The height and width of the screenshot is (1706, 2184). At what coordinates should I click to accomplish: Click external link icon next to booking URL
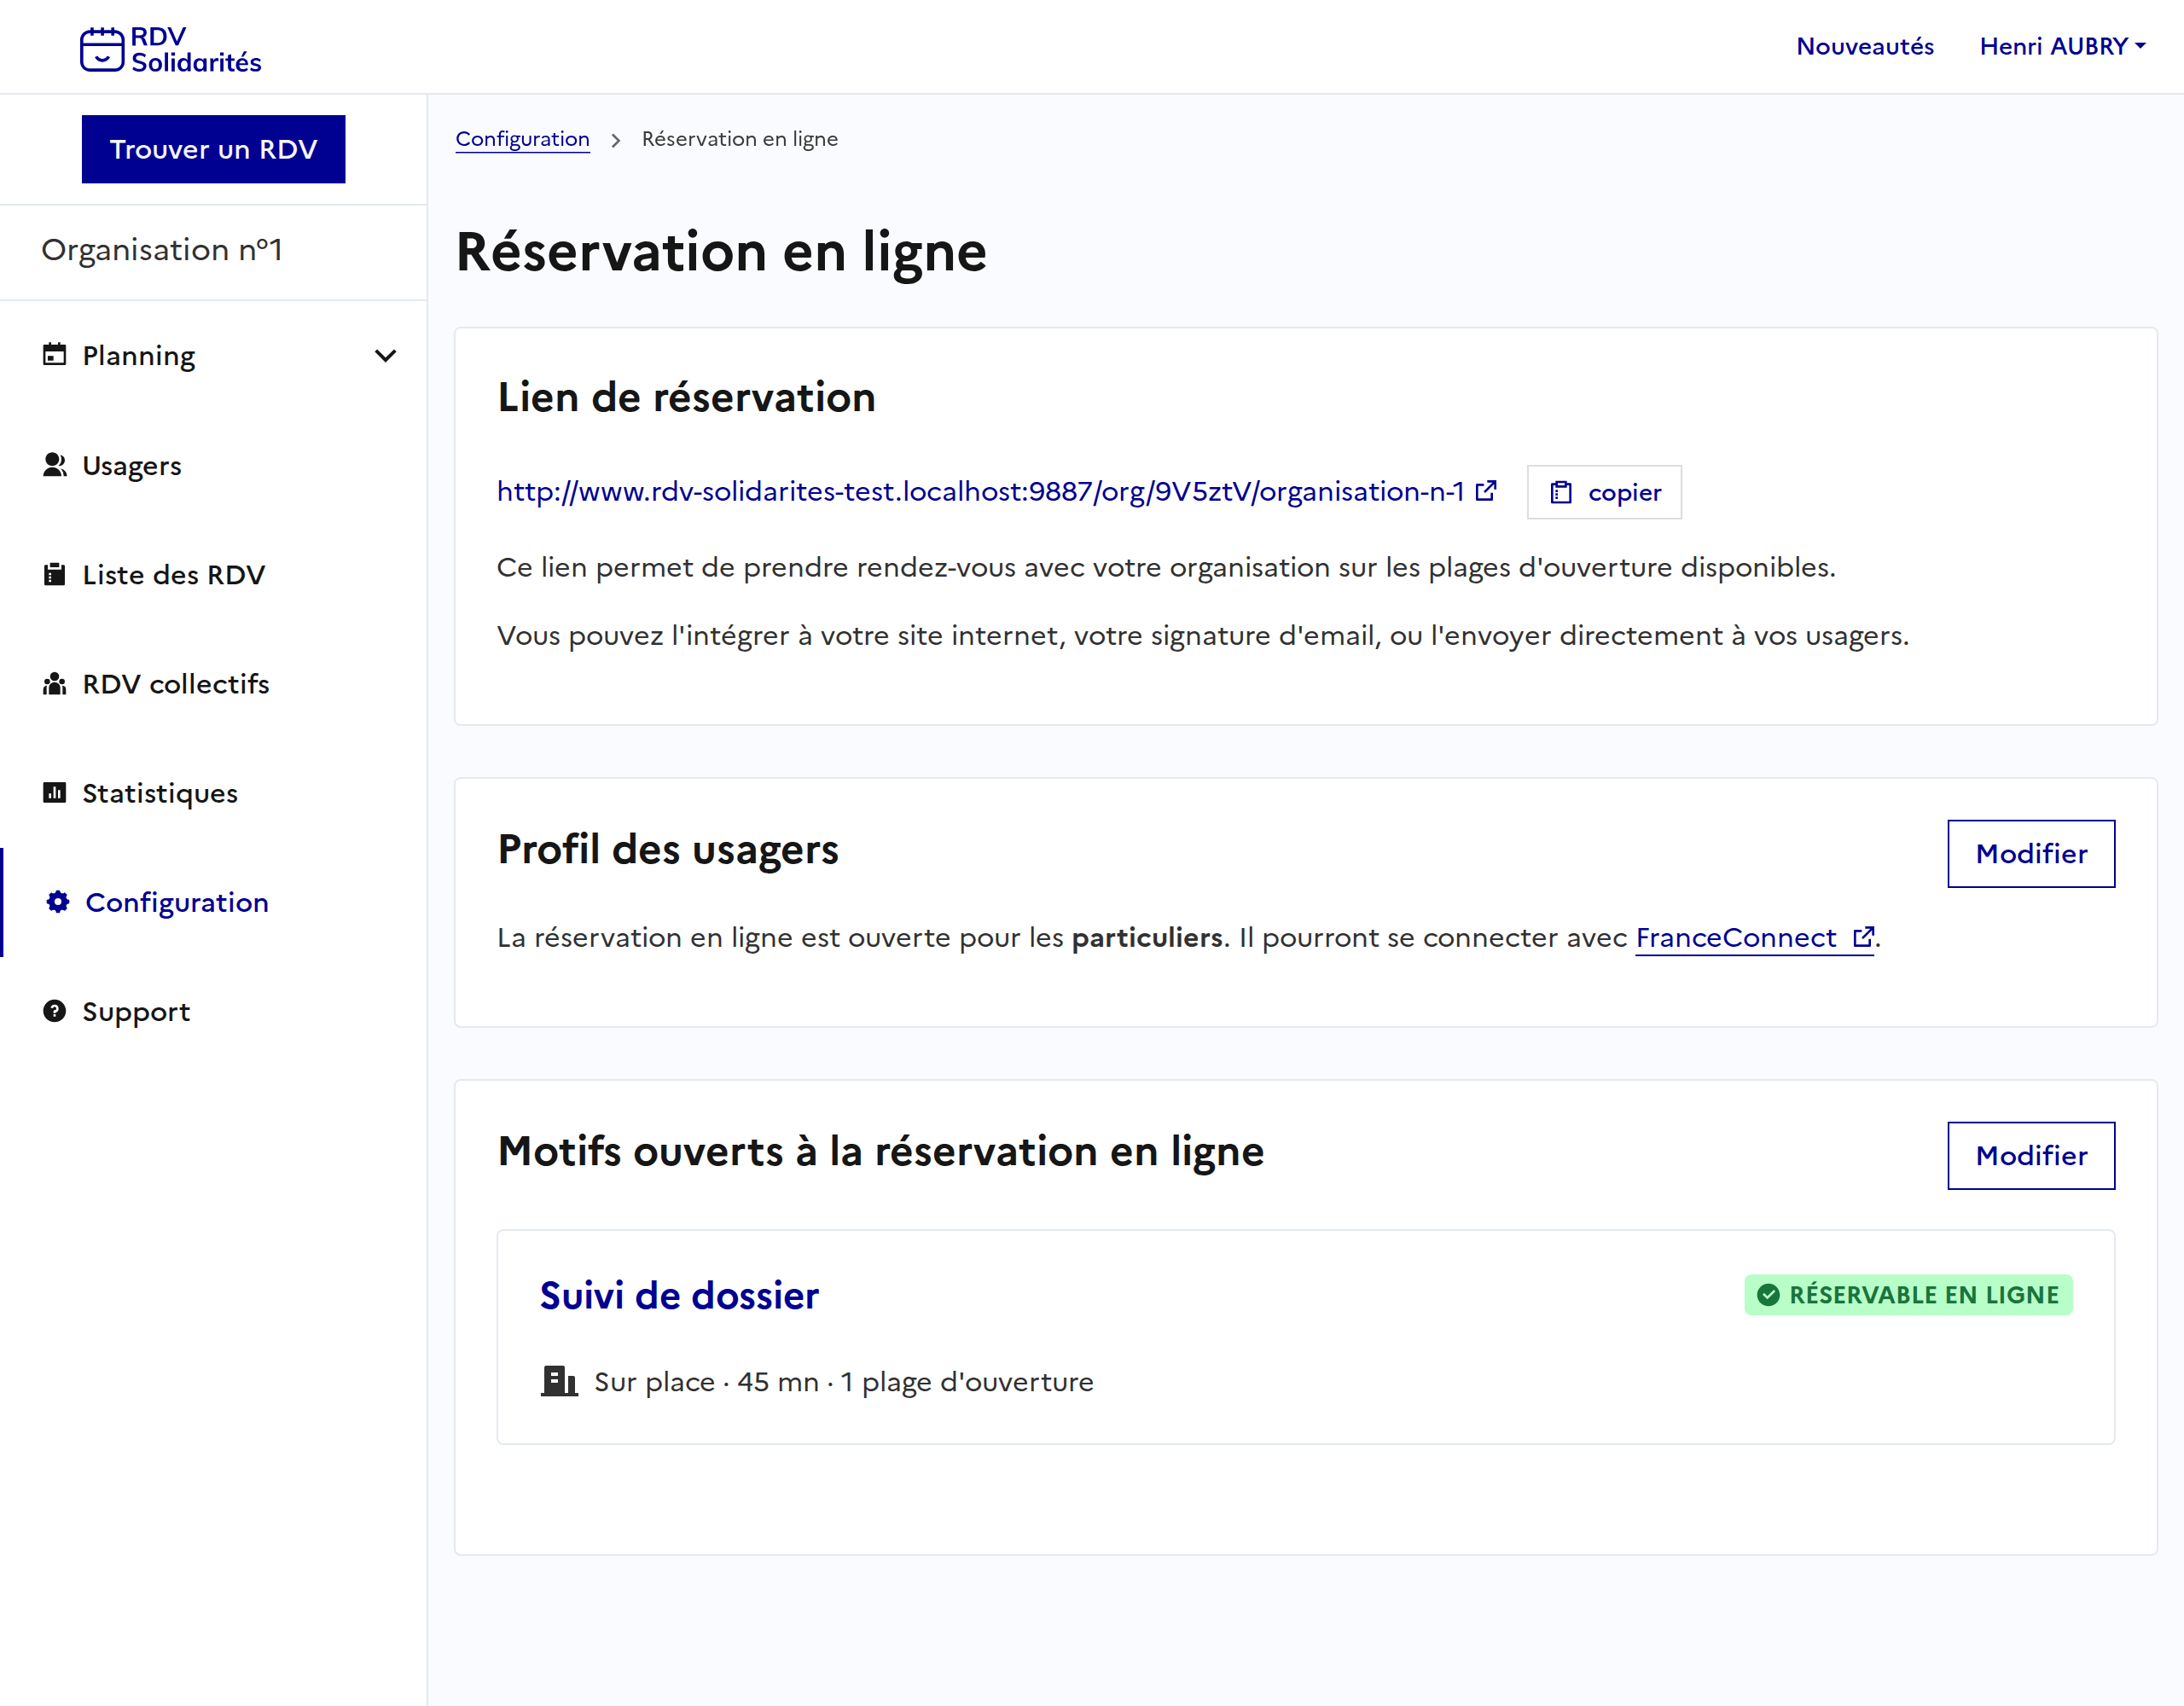[x=1487, y=490]
